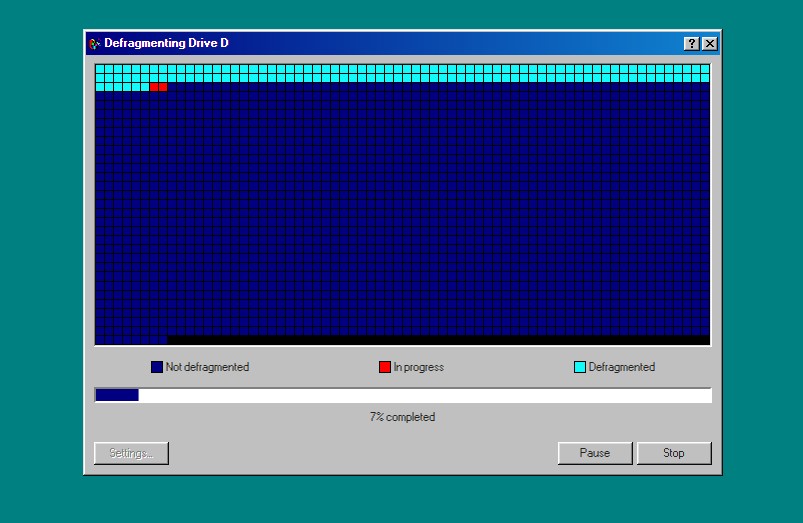Screen dimensions: 803x523
Task: Click the dark blue Not defragmented legend swatch
Action: [x=157, y=367]
